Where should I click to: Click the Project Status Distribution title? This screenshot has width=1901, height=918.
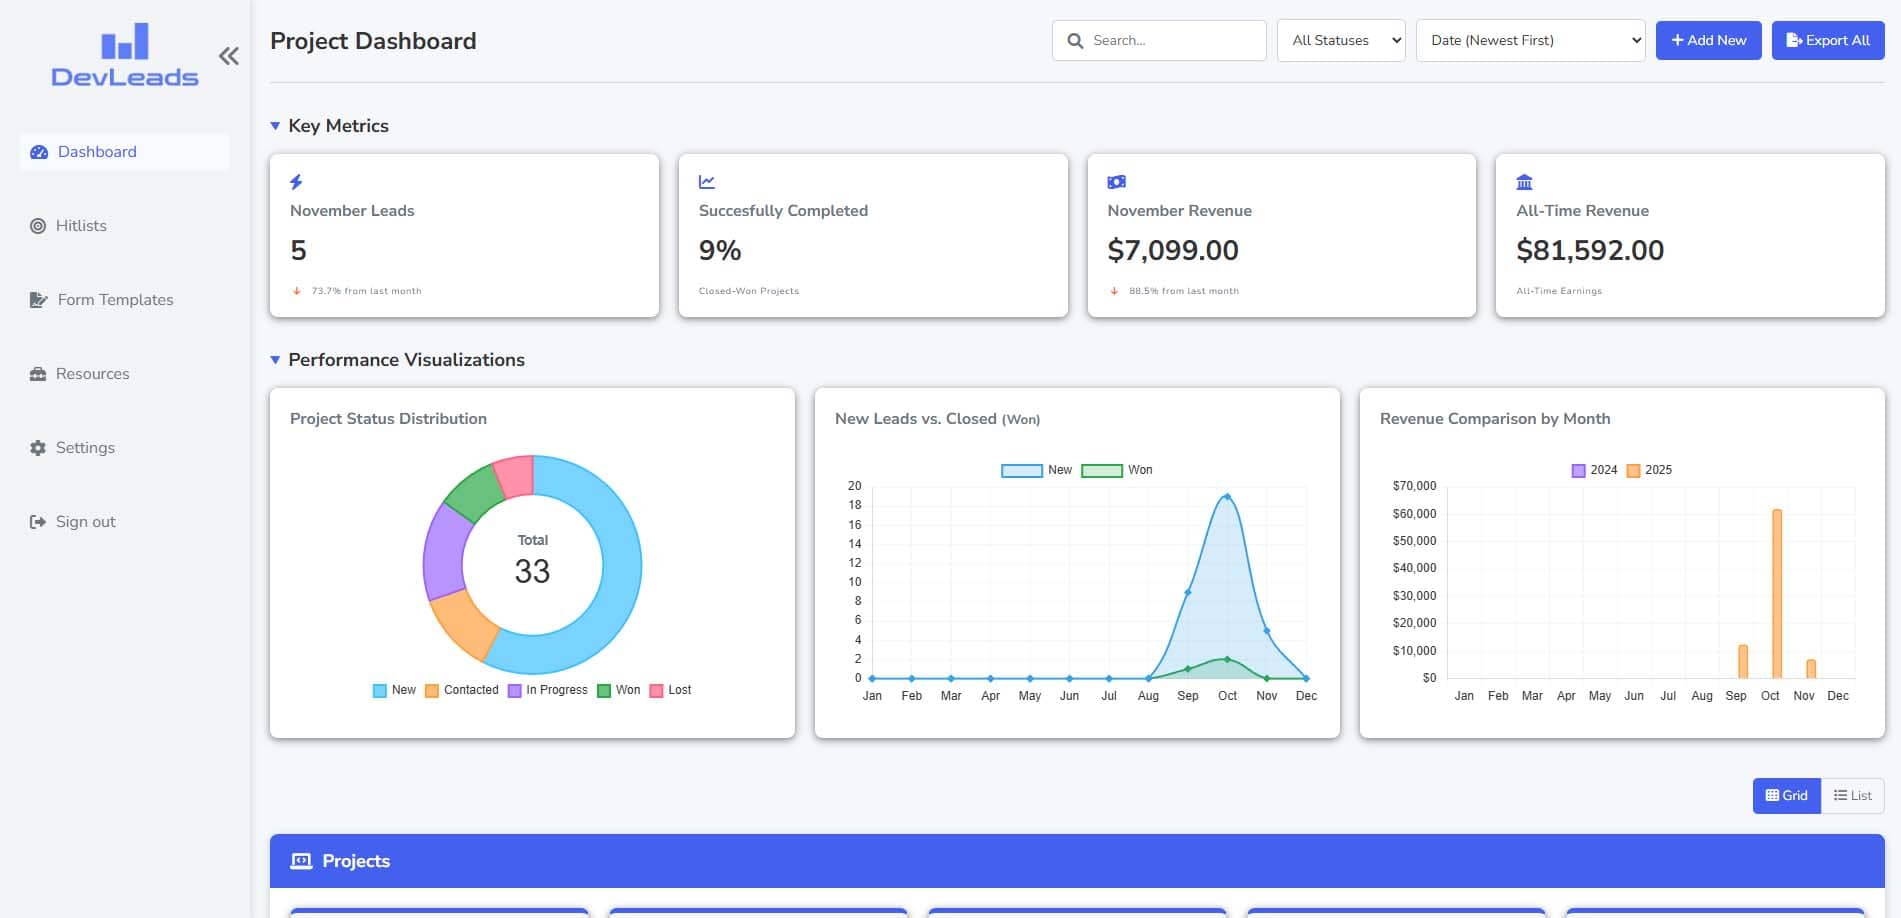pos(388,419)
